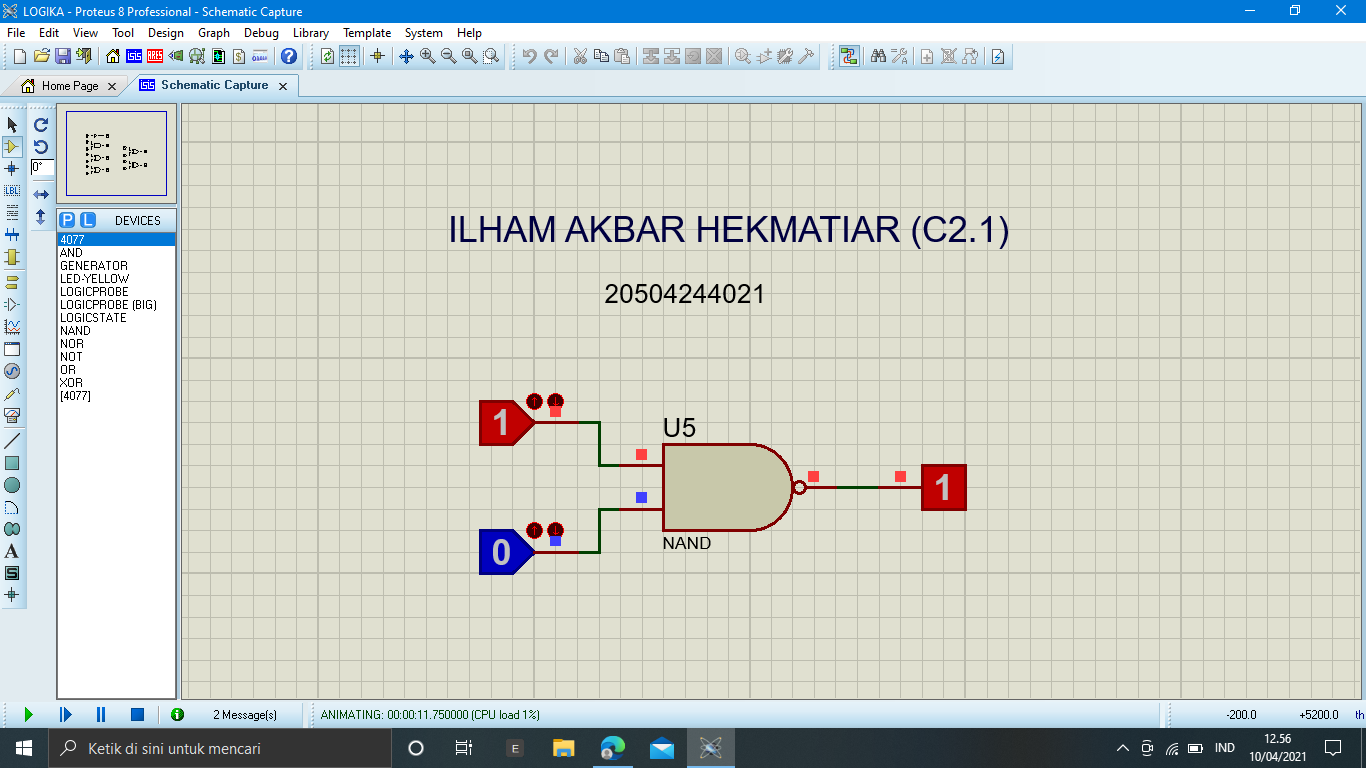
Task: Select the Junction Dot Mode tool
Action: coord(12,169)
